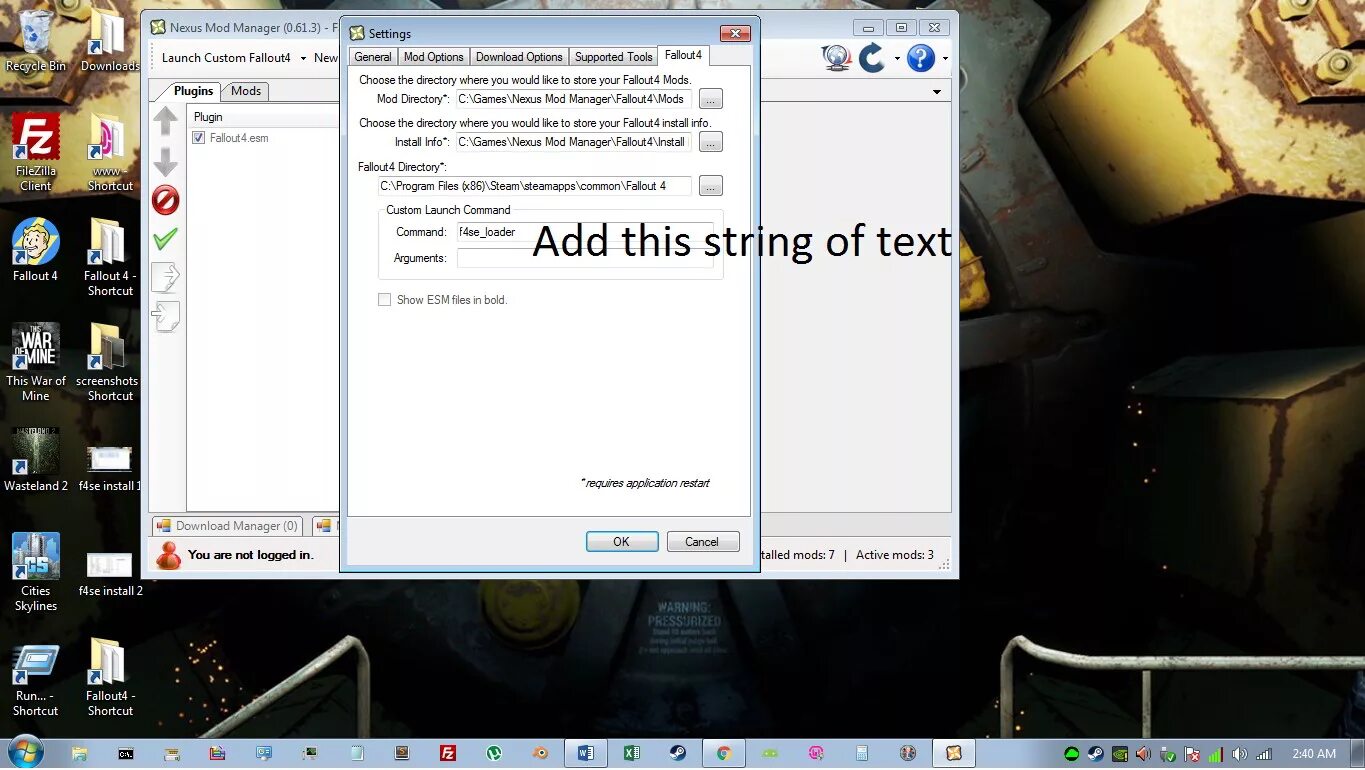1365x770 pixels.
Task: Open the Wasteland 2 desktop icon
Action: pyautogui.click(x=36, y=460)
